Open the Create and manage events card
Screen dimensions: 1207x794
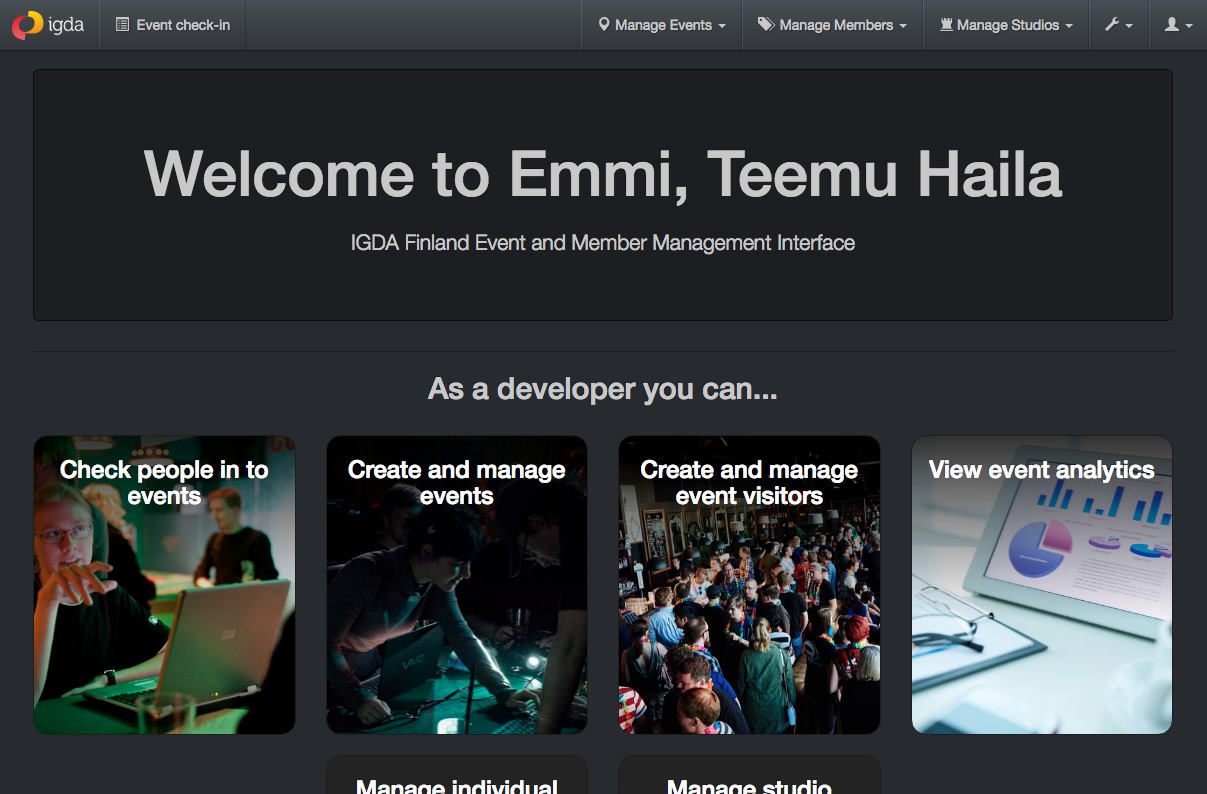457,585
